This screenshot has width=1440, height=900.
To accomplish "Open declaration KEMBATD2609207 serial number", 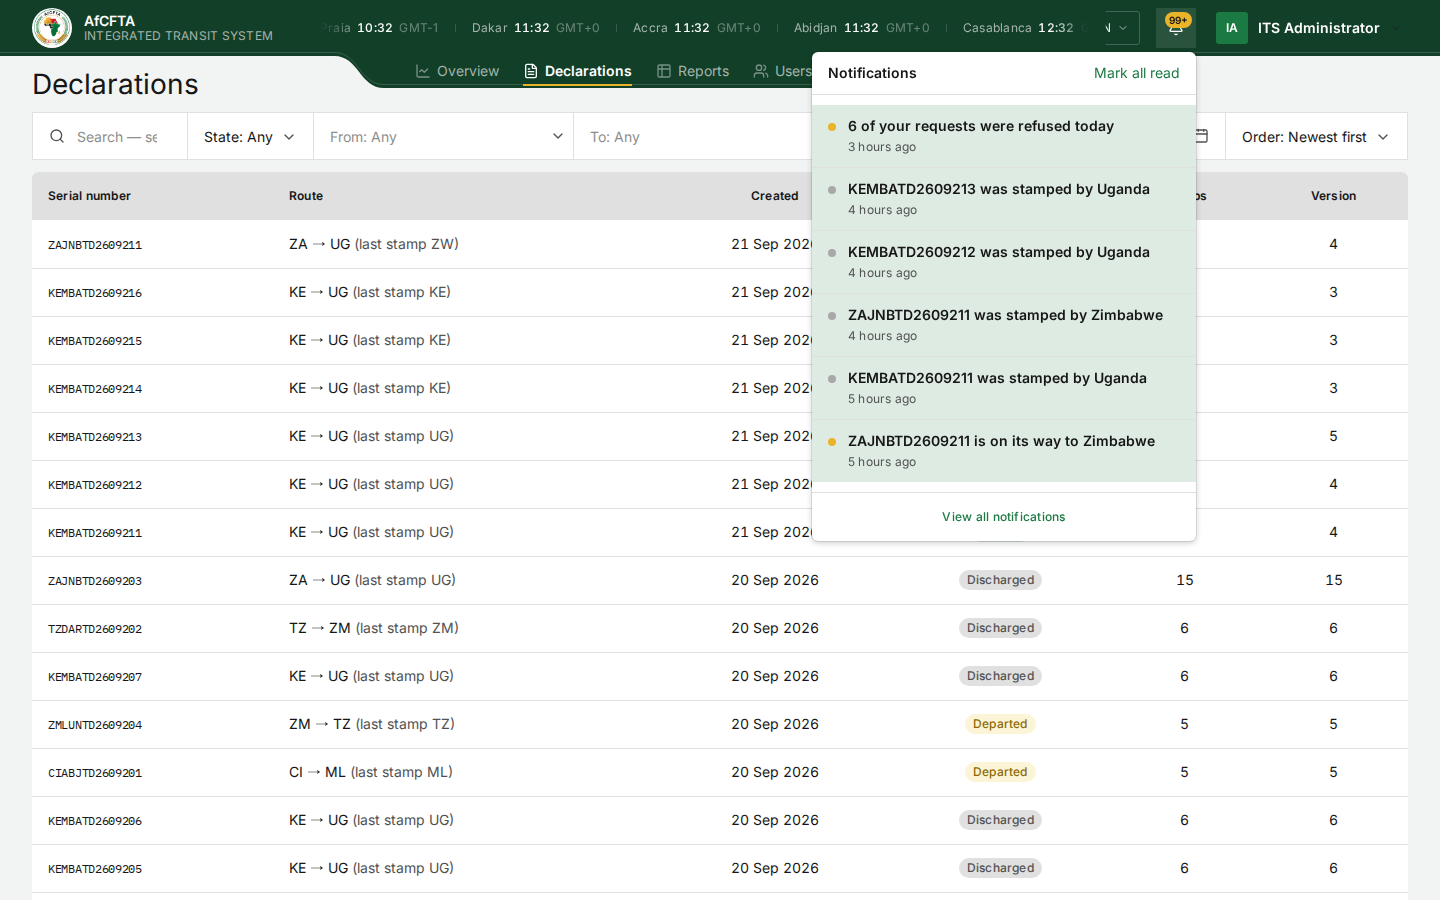I will [x=95, y=677].
